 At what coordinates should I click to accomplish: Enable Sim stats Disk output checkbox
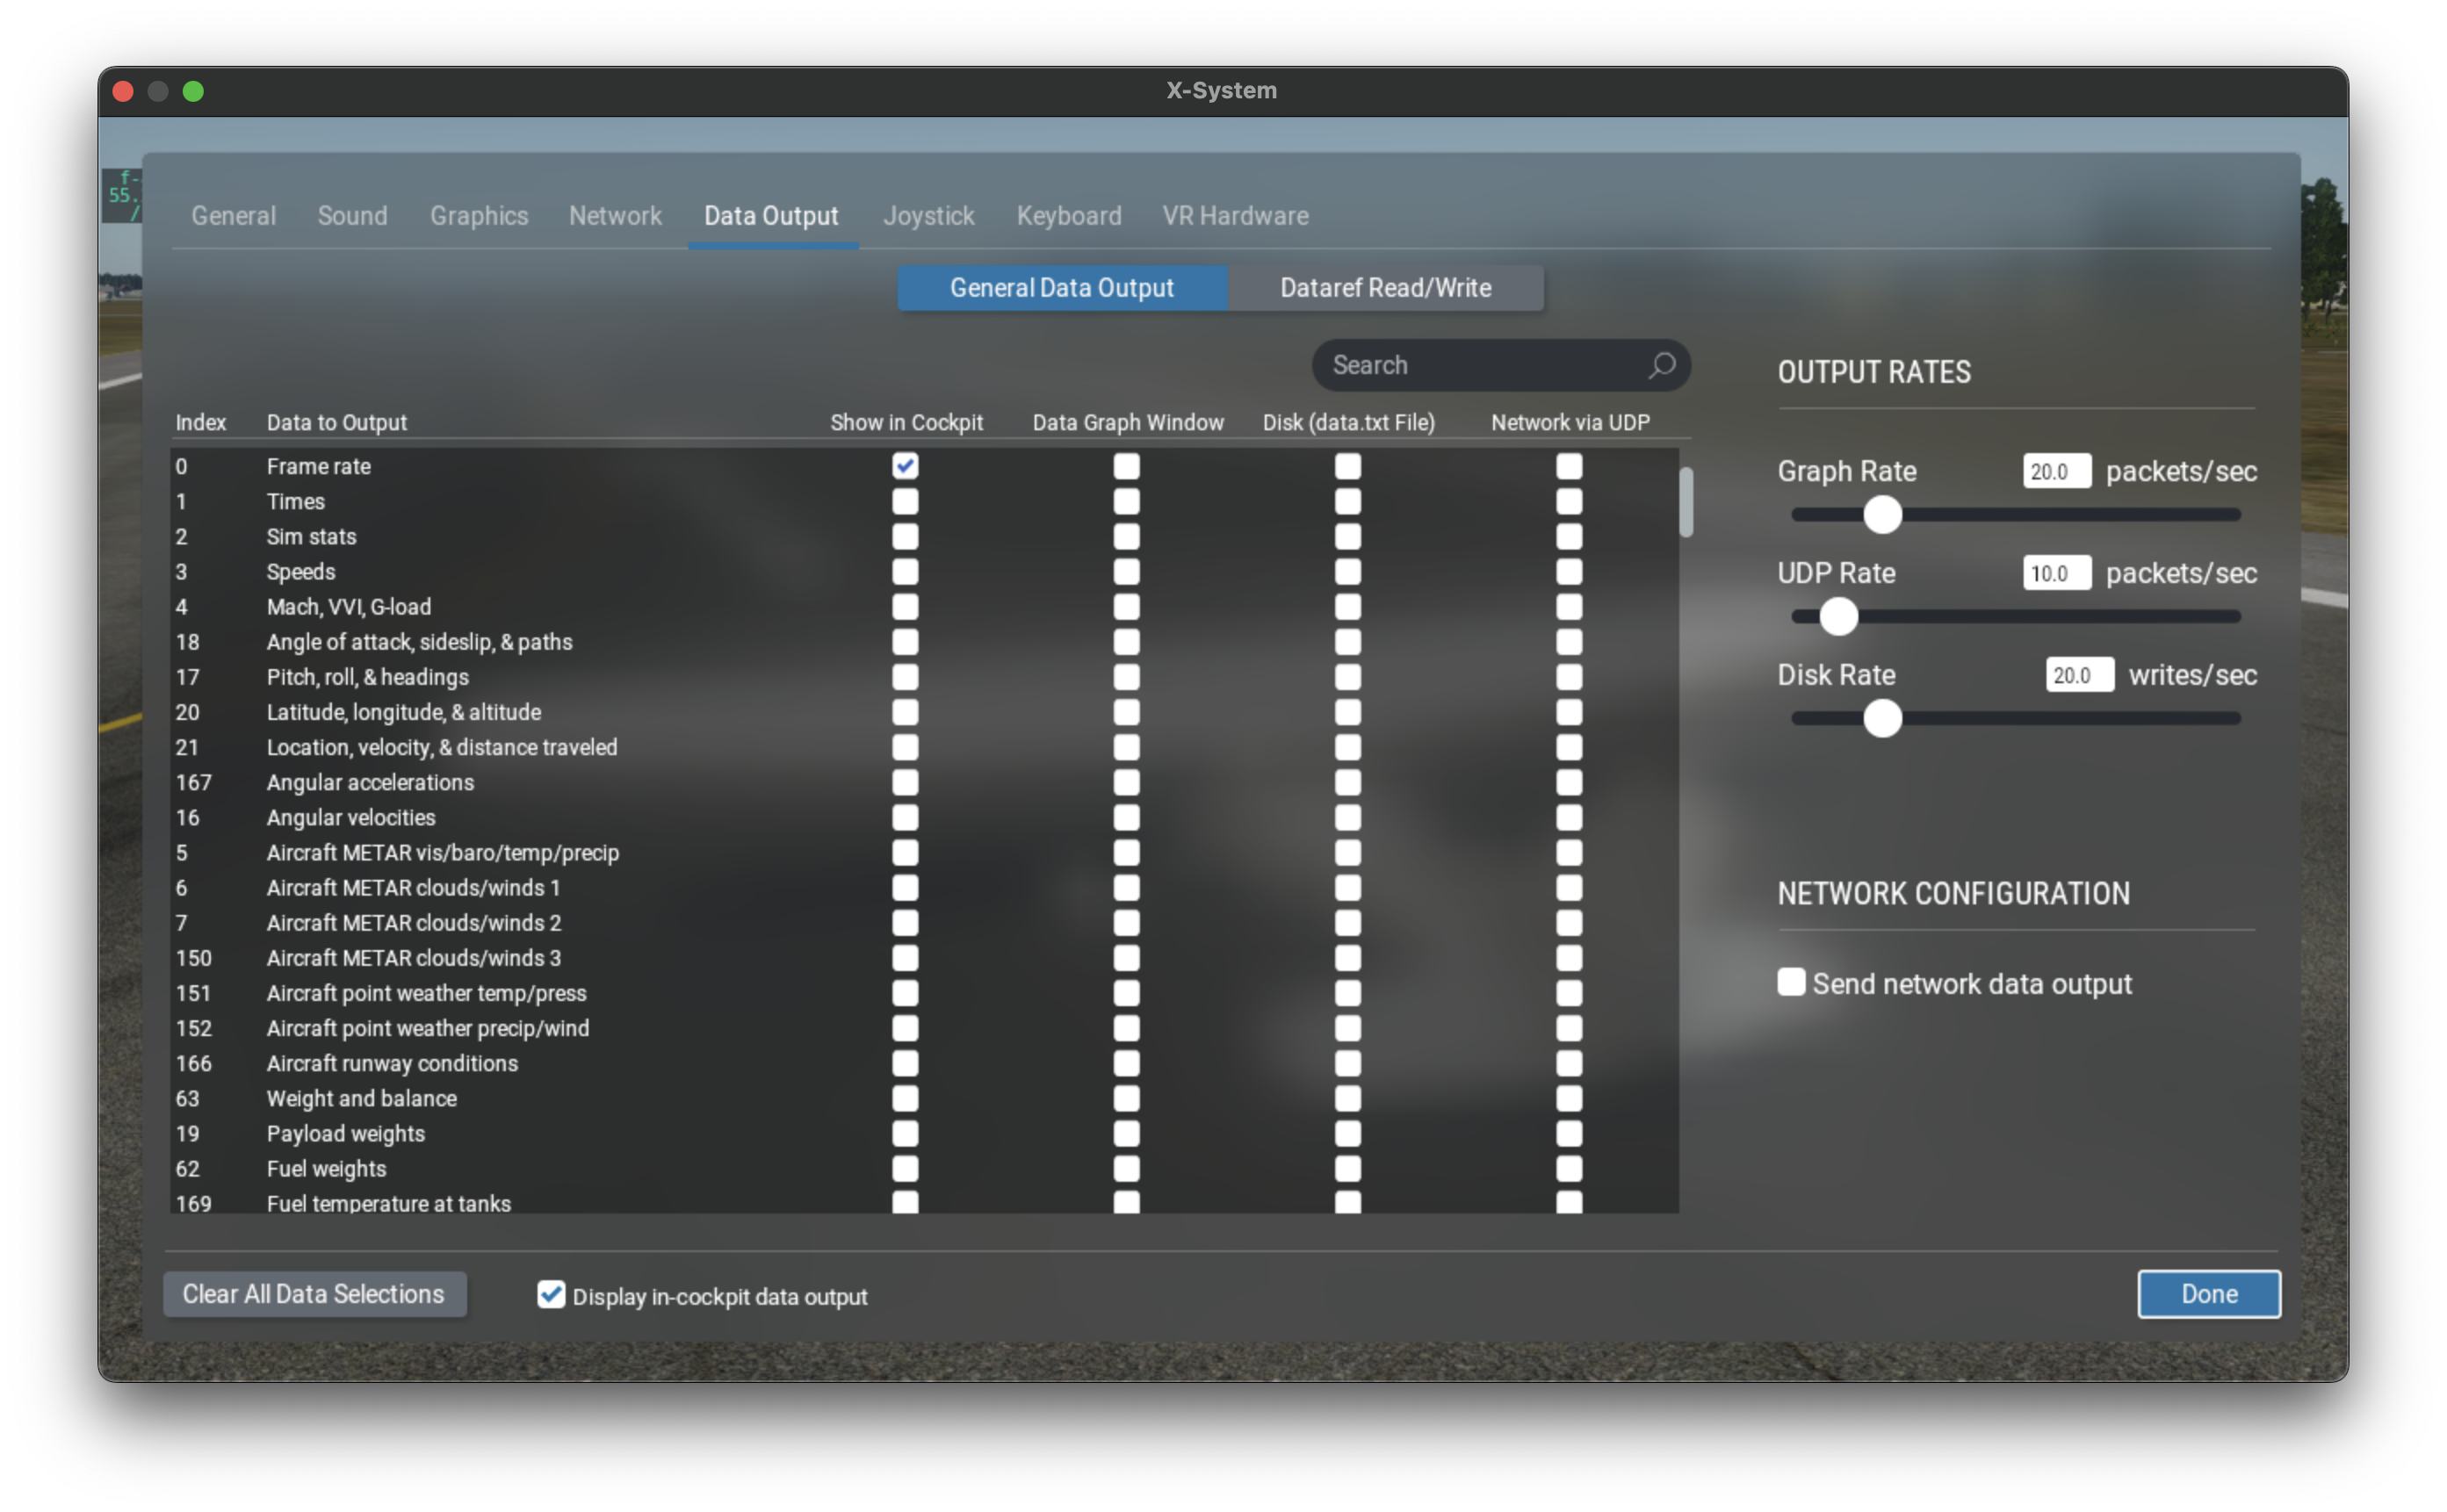click(x=1347, y=536)
